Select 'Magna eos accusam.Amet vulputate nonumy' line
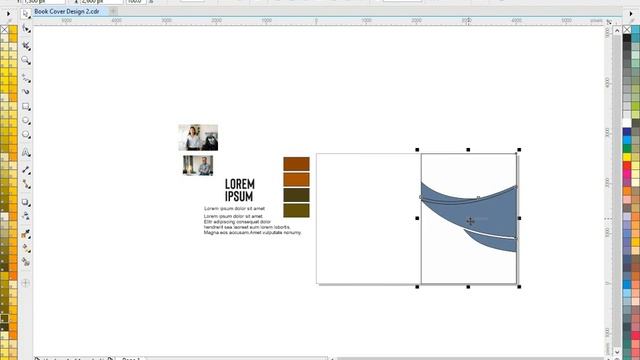The height and width of the screenshot is (360, 640). (x=252, y=232)
